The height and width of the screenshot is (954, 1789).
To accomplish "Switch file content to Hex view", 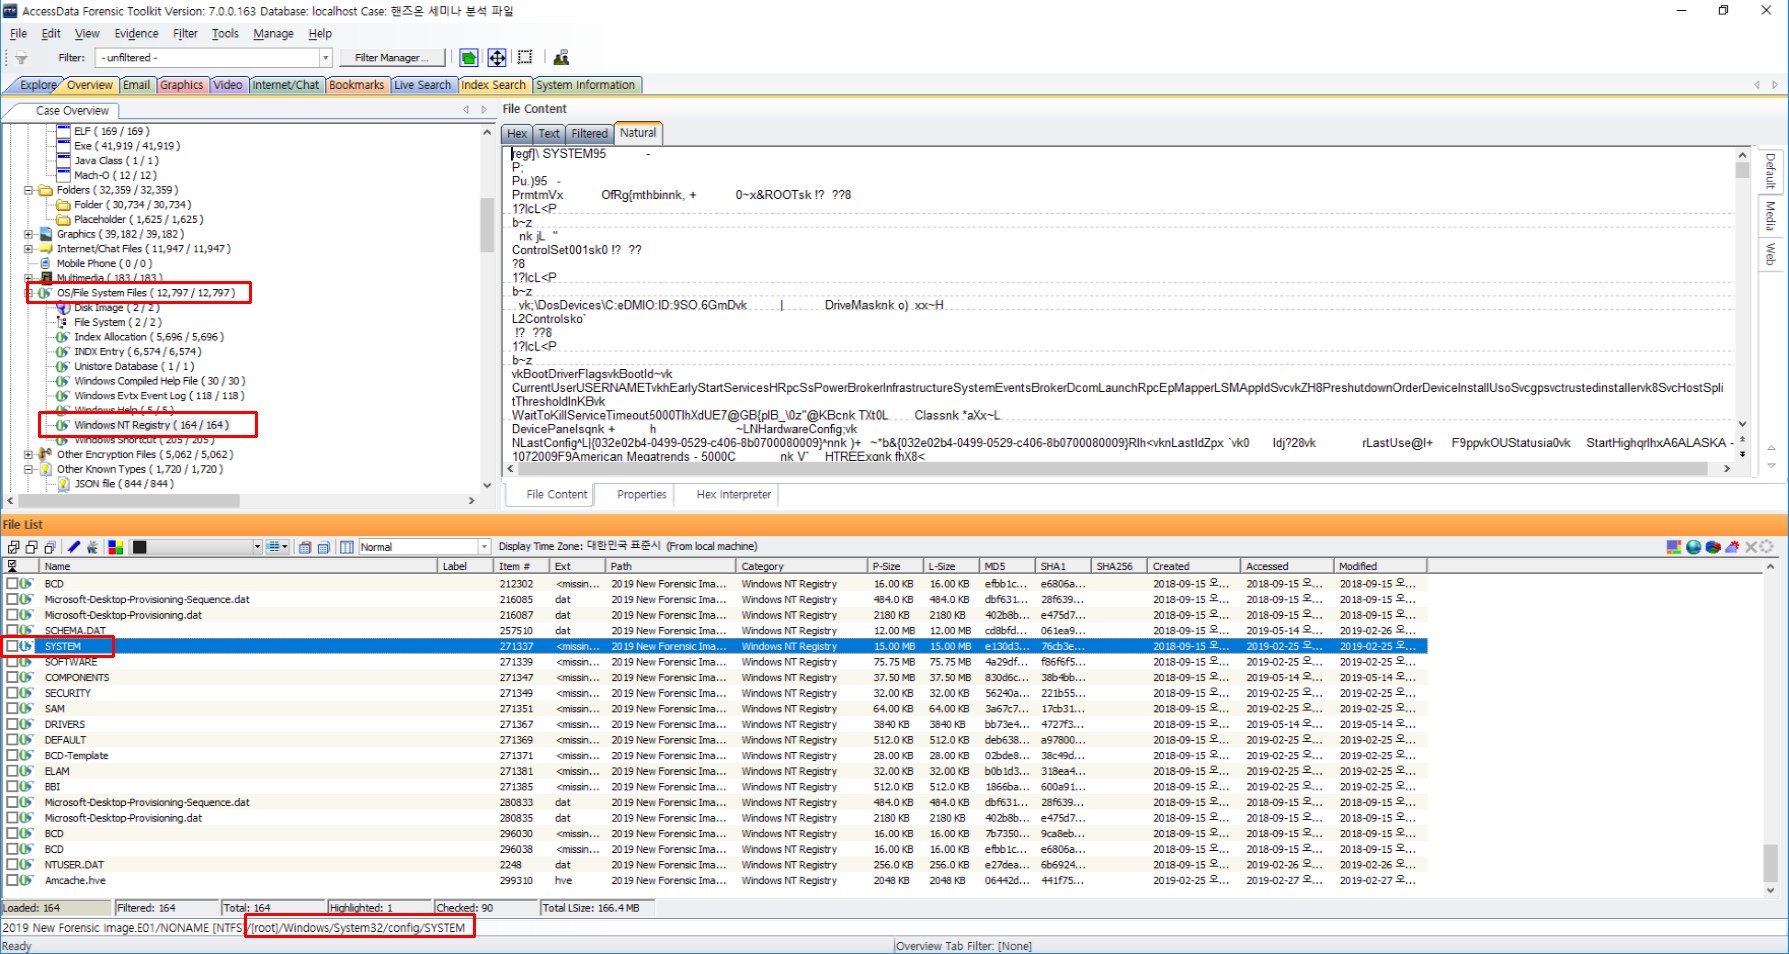I will 516,133.
